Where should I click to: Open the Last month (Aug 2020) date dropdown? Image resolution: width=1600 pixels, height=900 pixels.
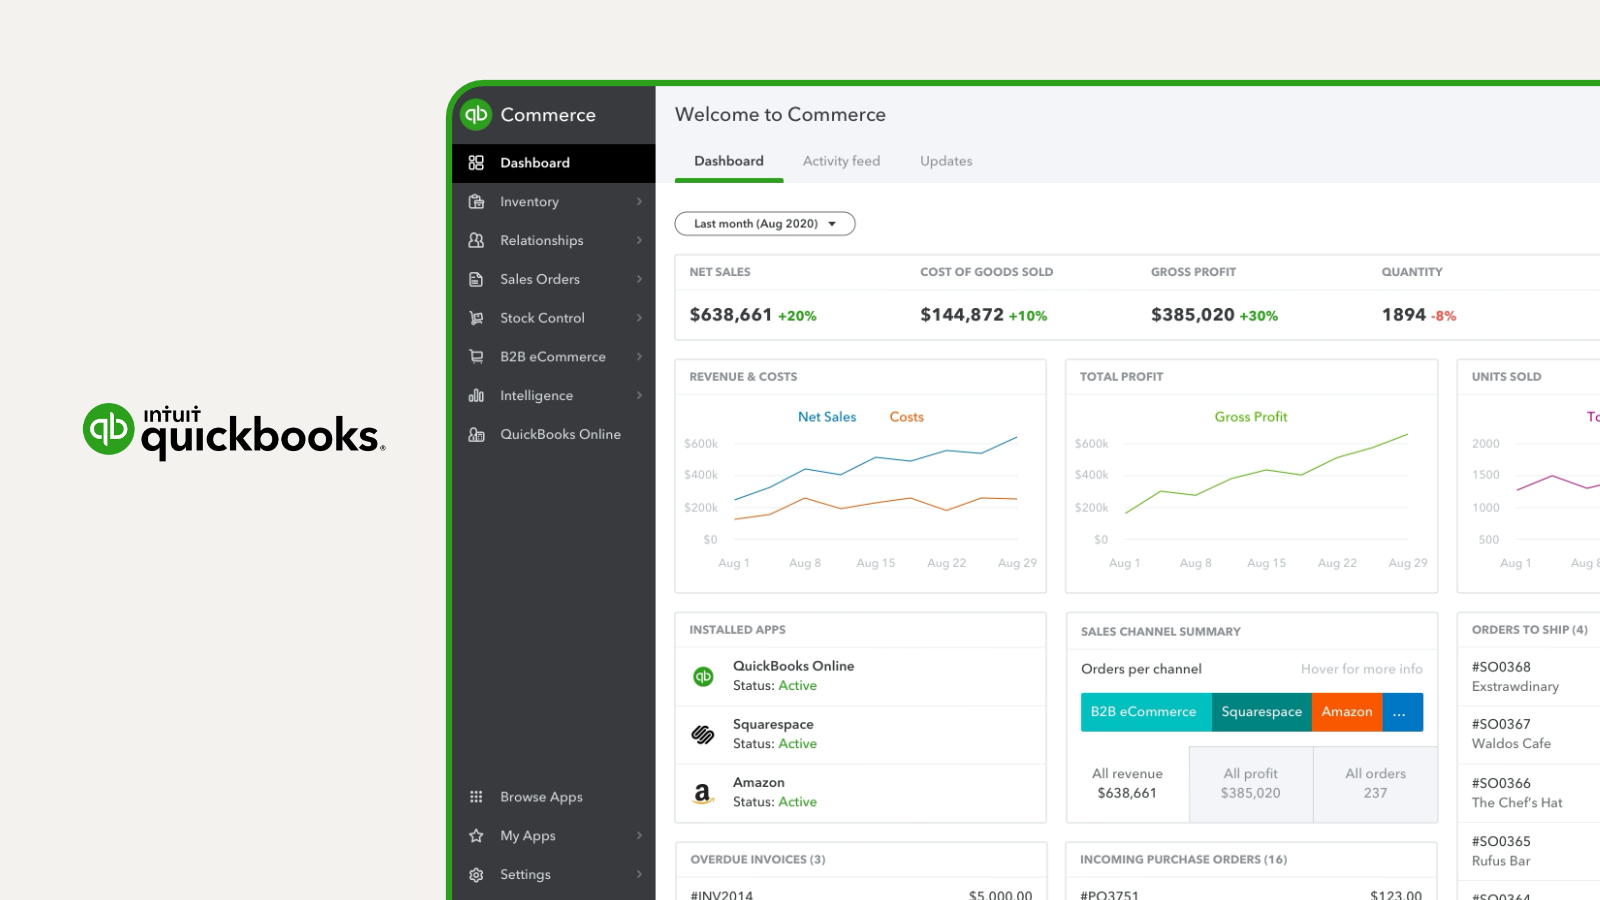point(765,224)
